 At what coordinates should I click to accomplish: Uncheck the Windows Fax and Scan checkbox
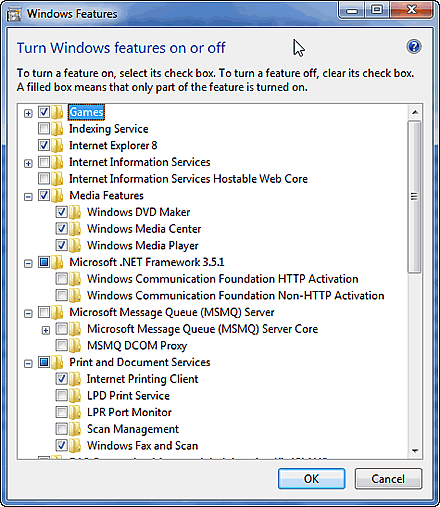pyautogui.click(x=61, y=445)
